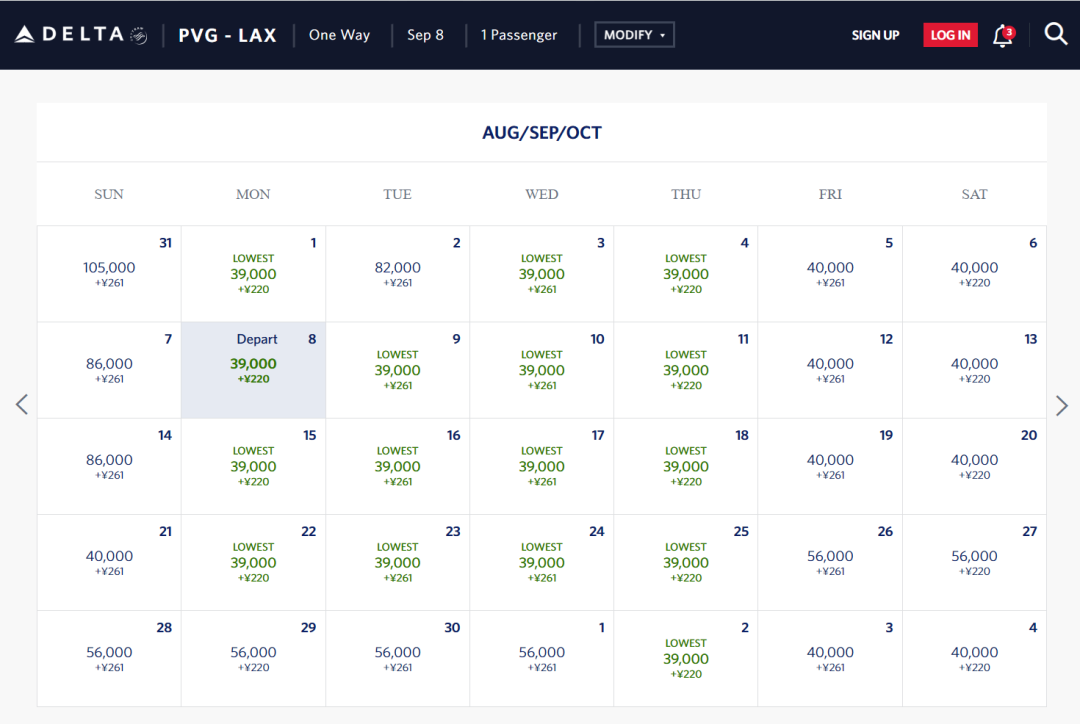The width and height of the screenshot is (1080, 724).
Task: Go to previous calendar weeks arrow
Action: (x=22, y=405)
